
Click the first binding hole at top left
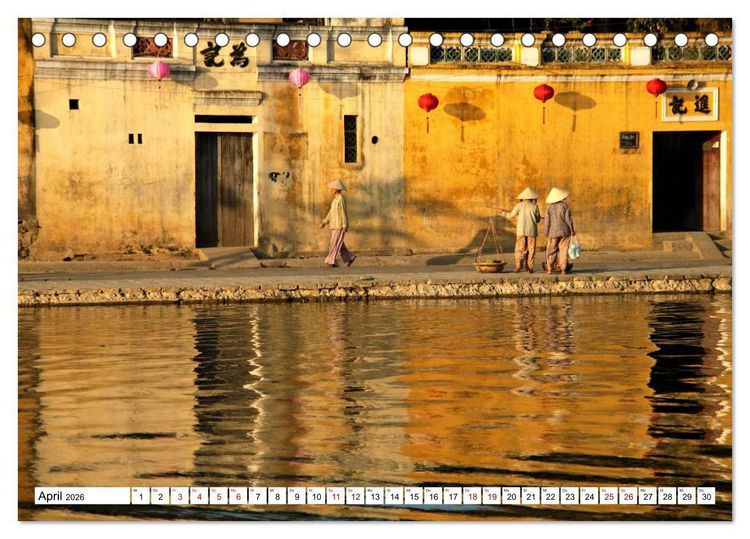tap(38, 40)
